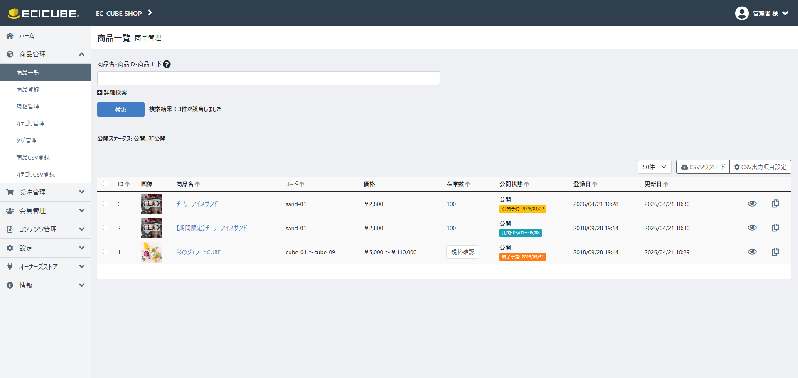The height and width of the screenshot is (378, 798).
Task: Click the plus icon beside 詳細検索
Action: (99, 93)
